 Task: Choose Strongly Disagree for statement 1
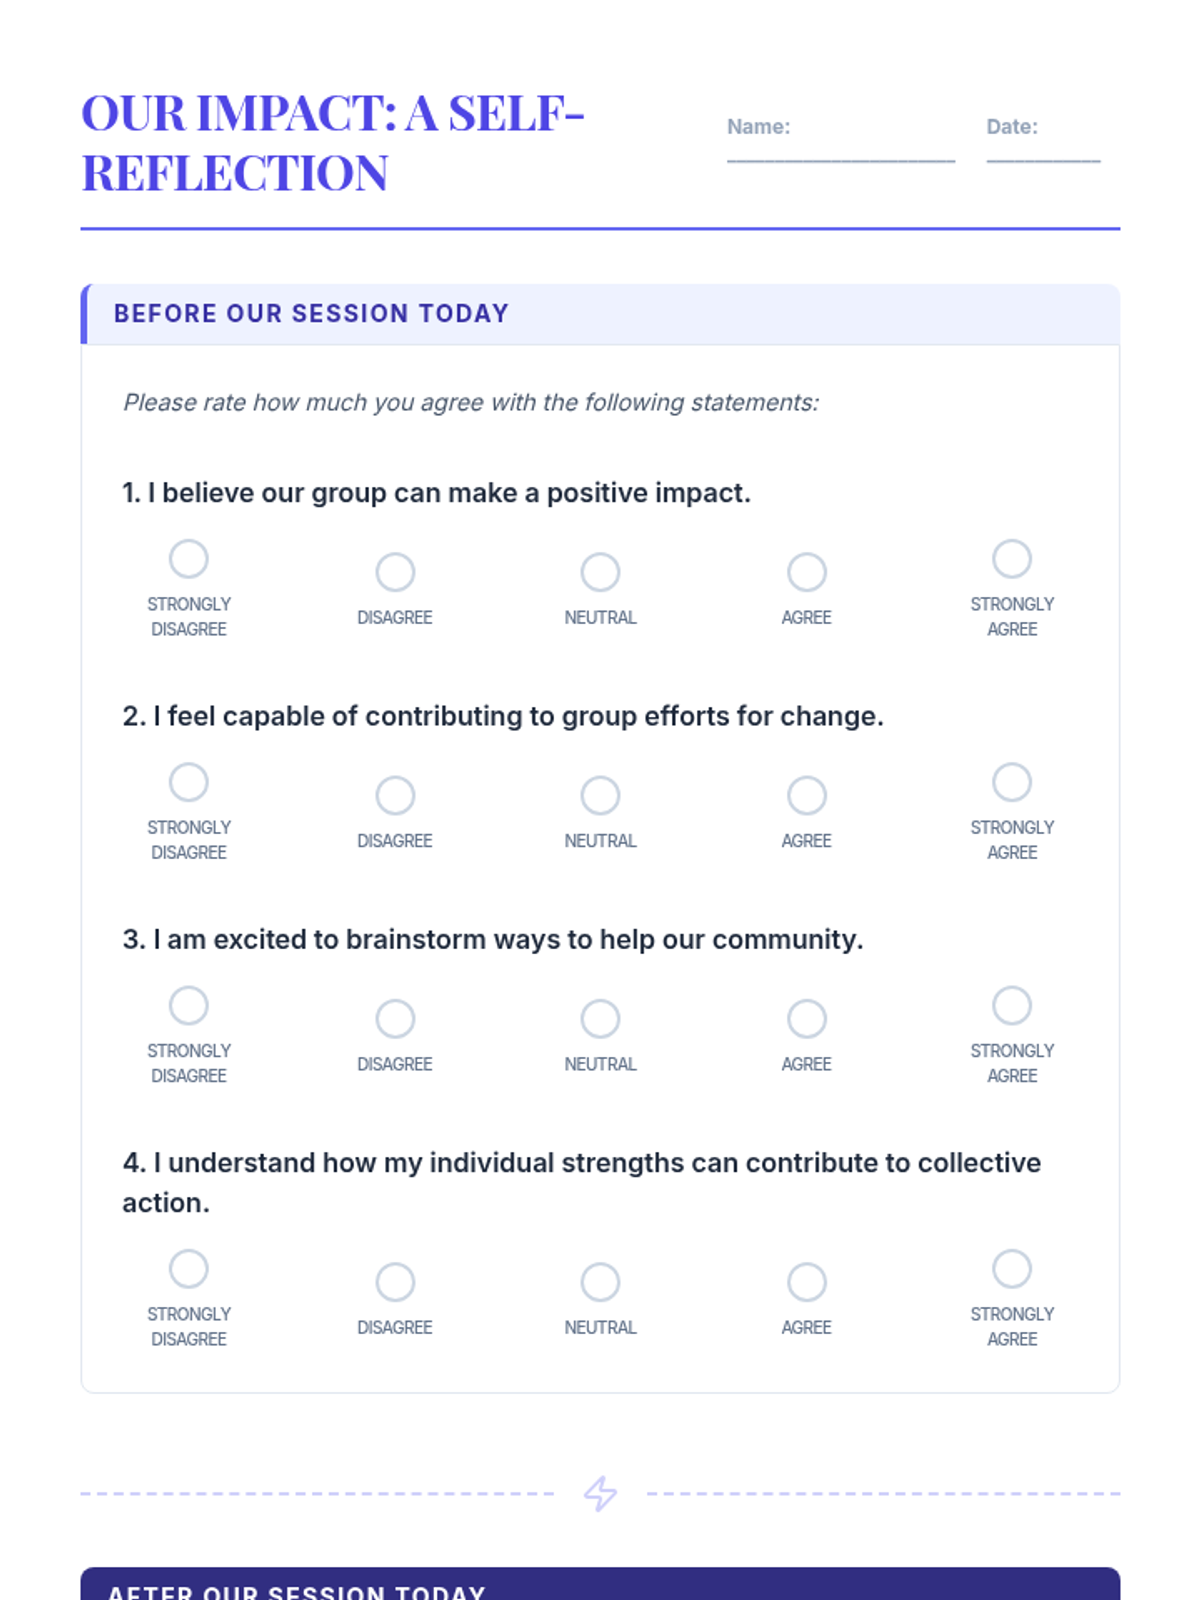(189, 559)
